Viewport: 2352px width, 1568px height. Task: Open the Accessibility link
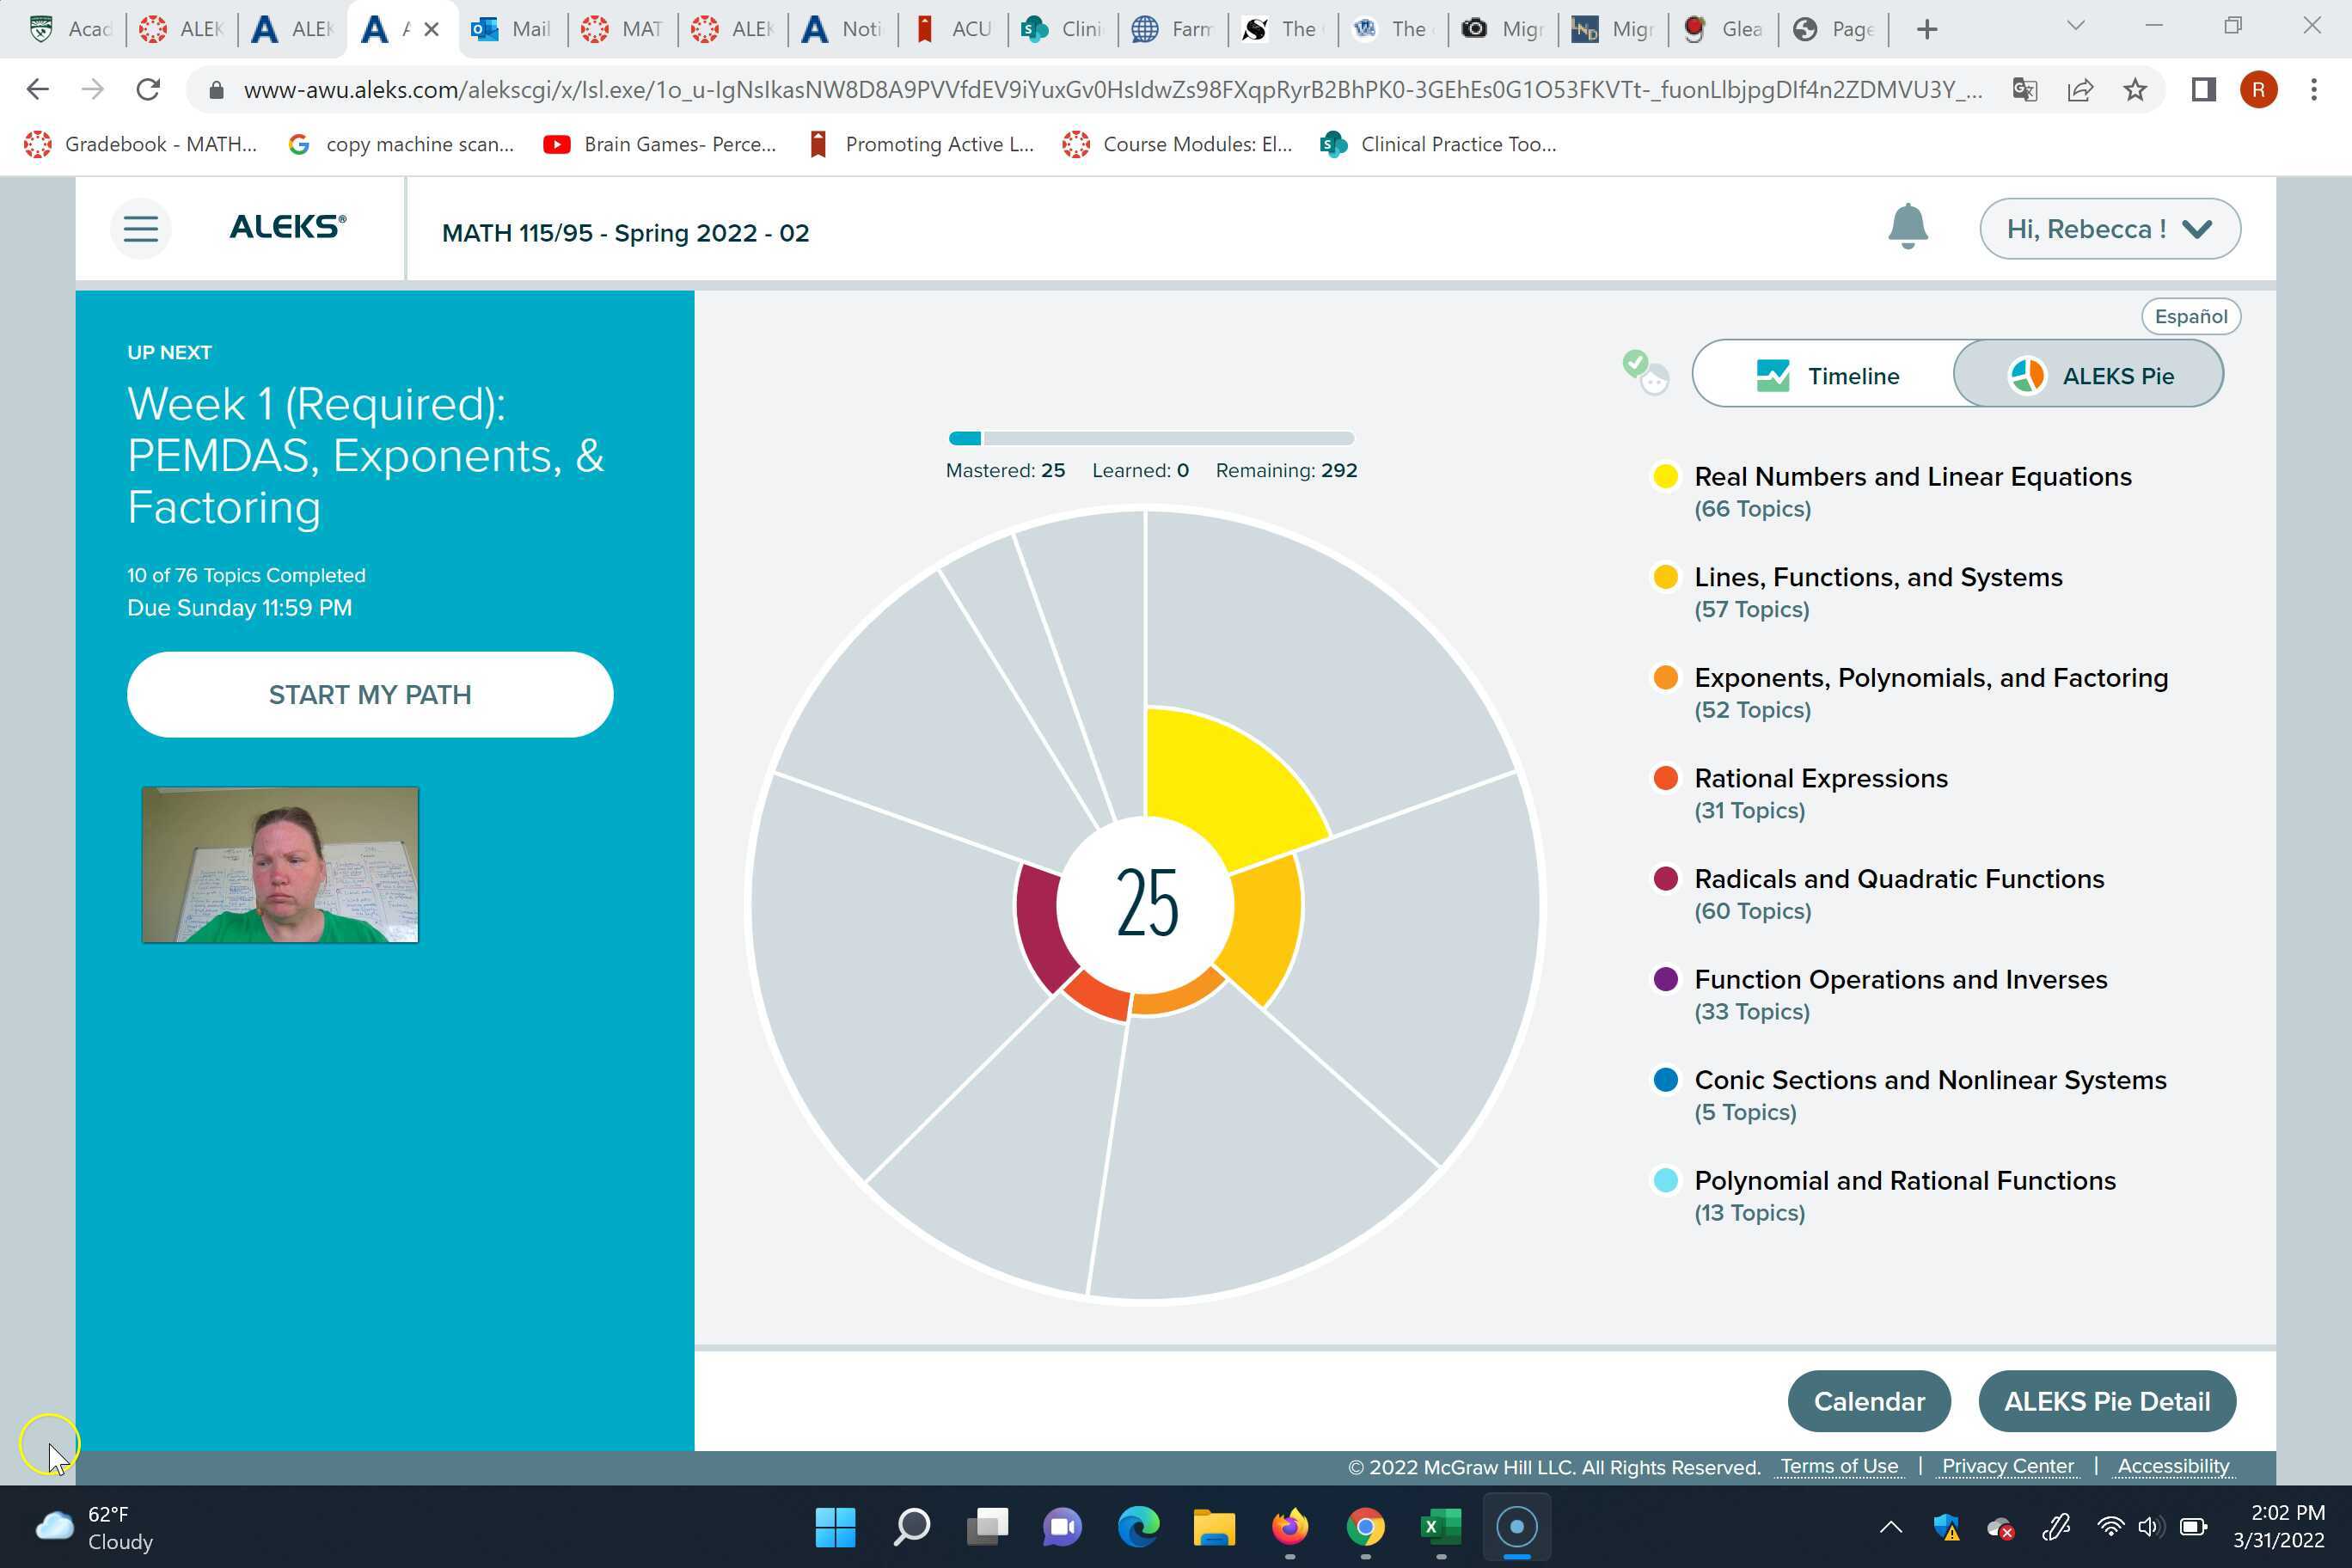pyautogui.click(x=2173, y=1466)
